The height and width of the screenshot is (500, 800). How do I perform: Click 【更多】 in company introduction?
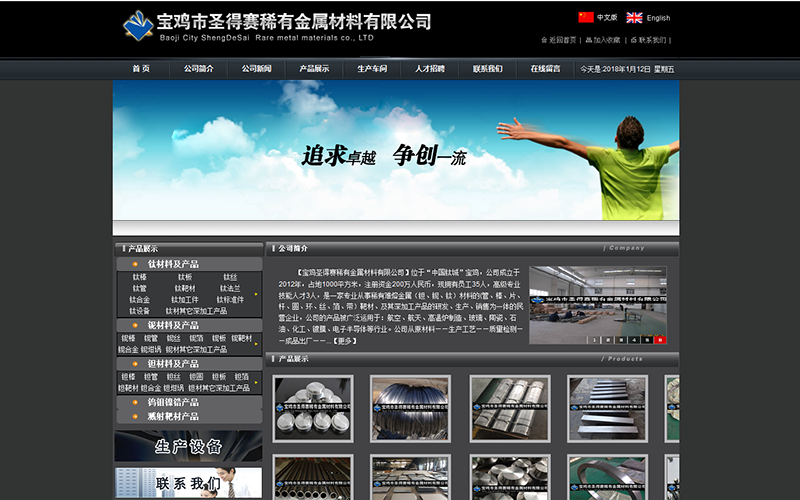(x=345, y=341)
